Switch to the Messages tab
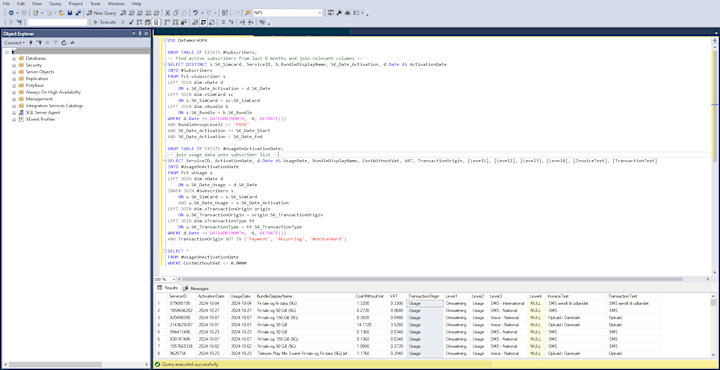Screen dimensions: 720x370 point(196,288)
